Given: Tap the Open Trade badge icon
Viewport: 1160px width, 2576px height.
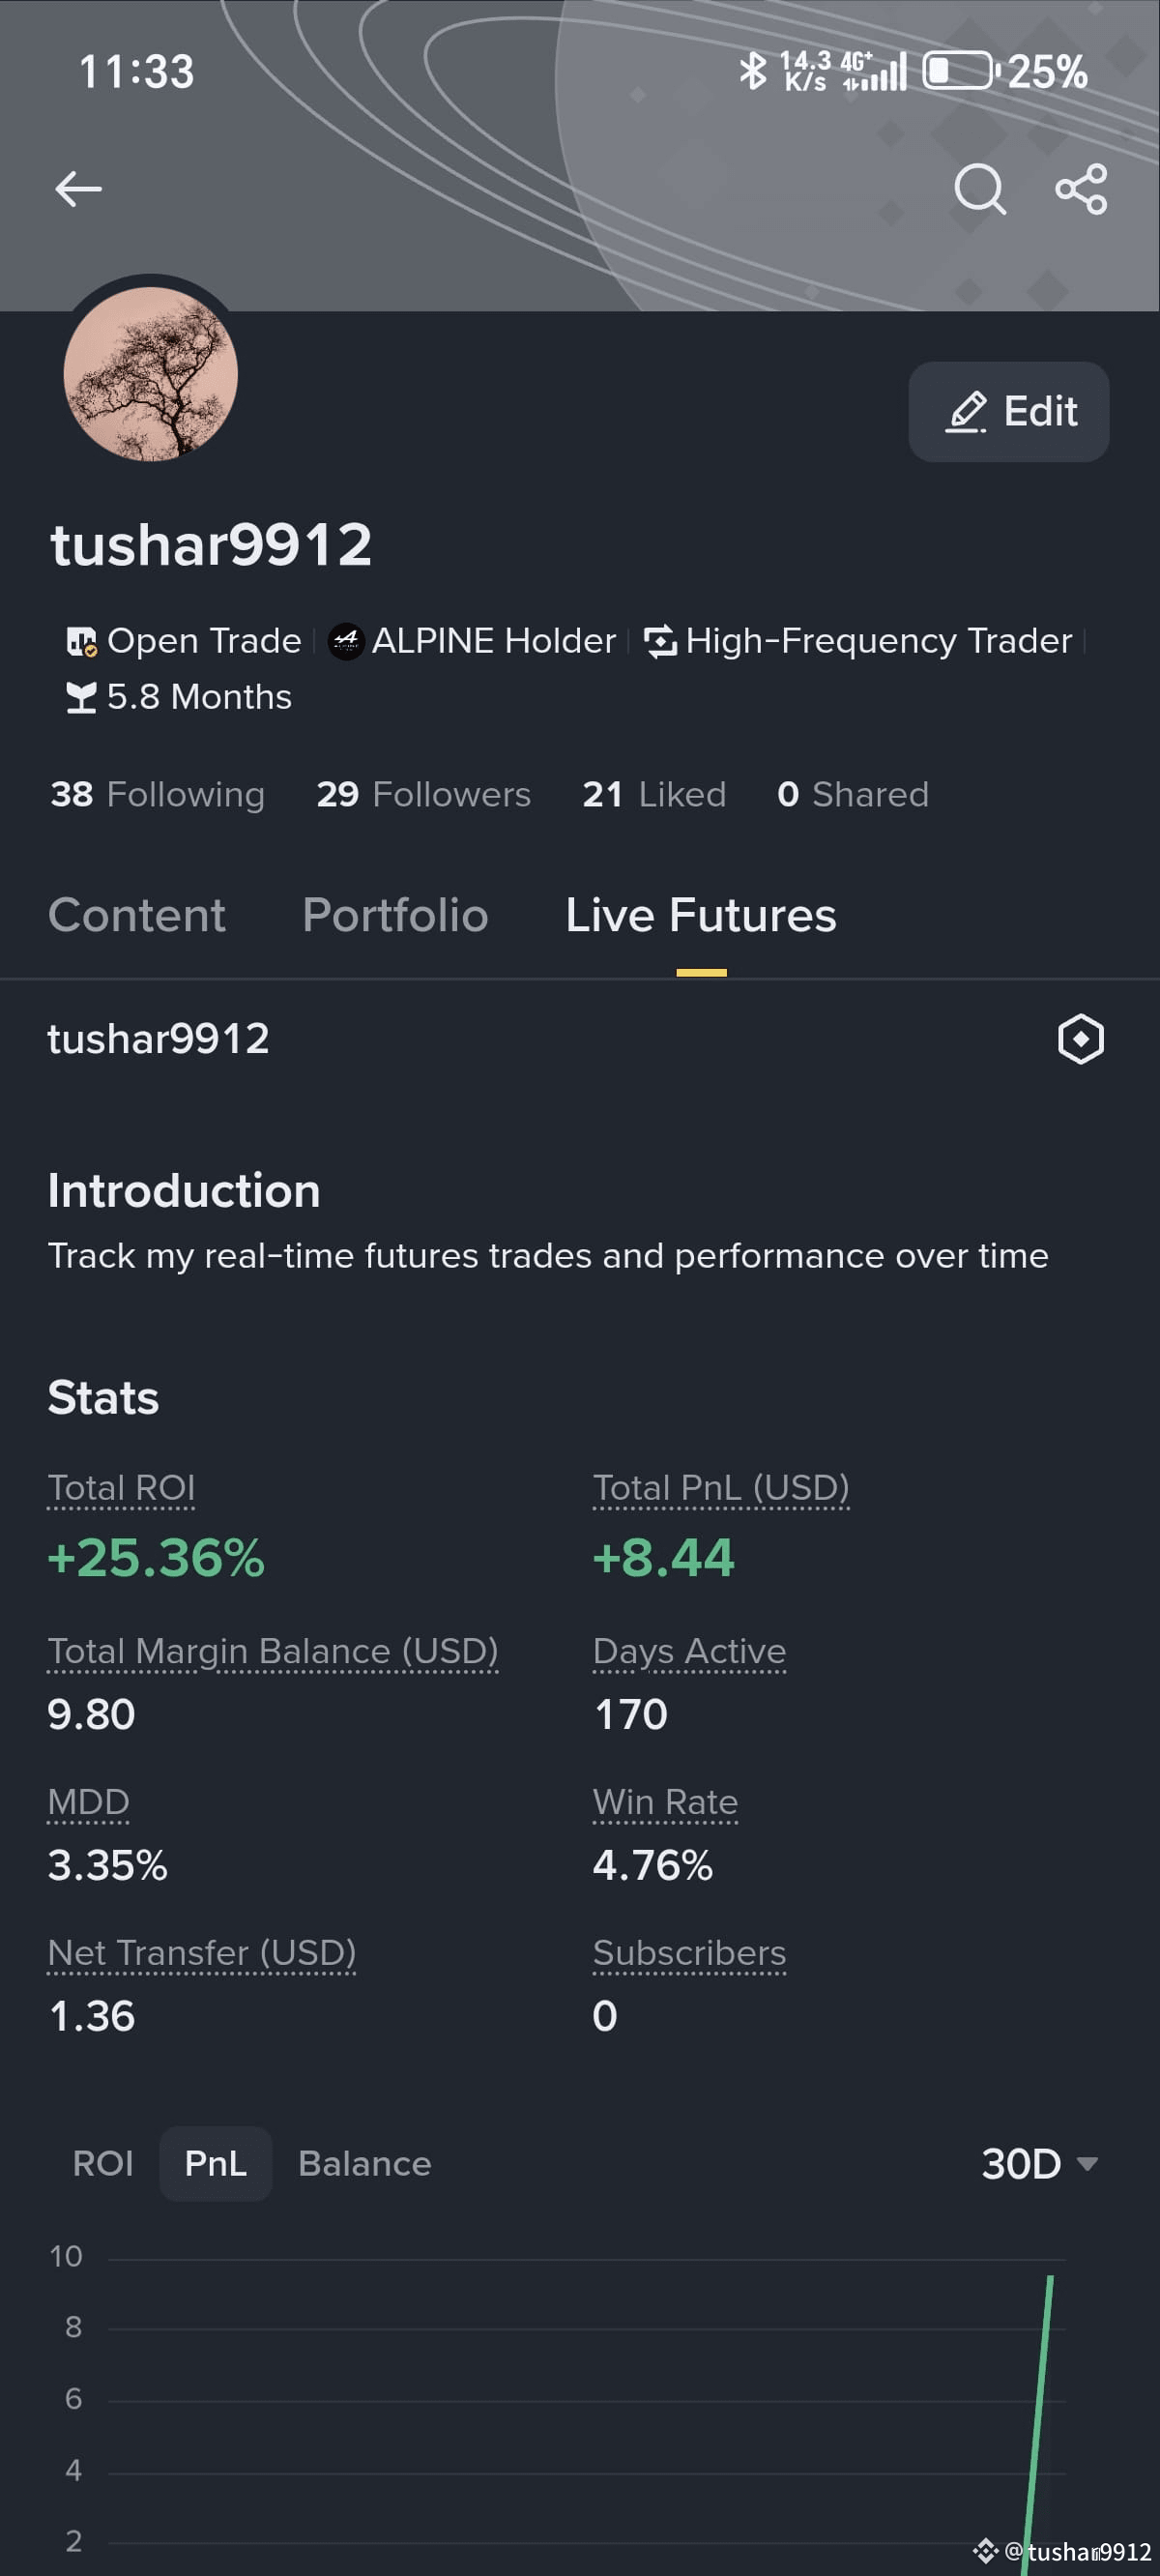Looking at the screenshot, I should tap(81, 641).
